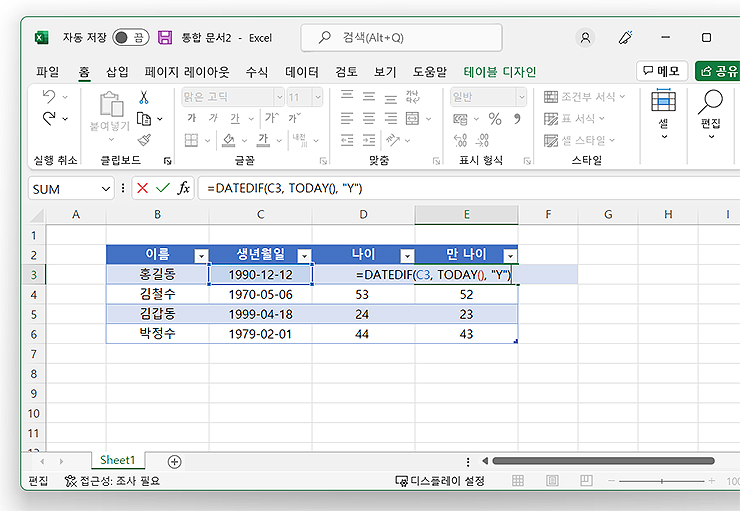The image size is (740, 511).
Task: Open filter dropdown for 이름 column
Action: pos(202,256)
